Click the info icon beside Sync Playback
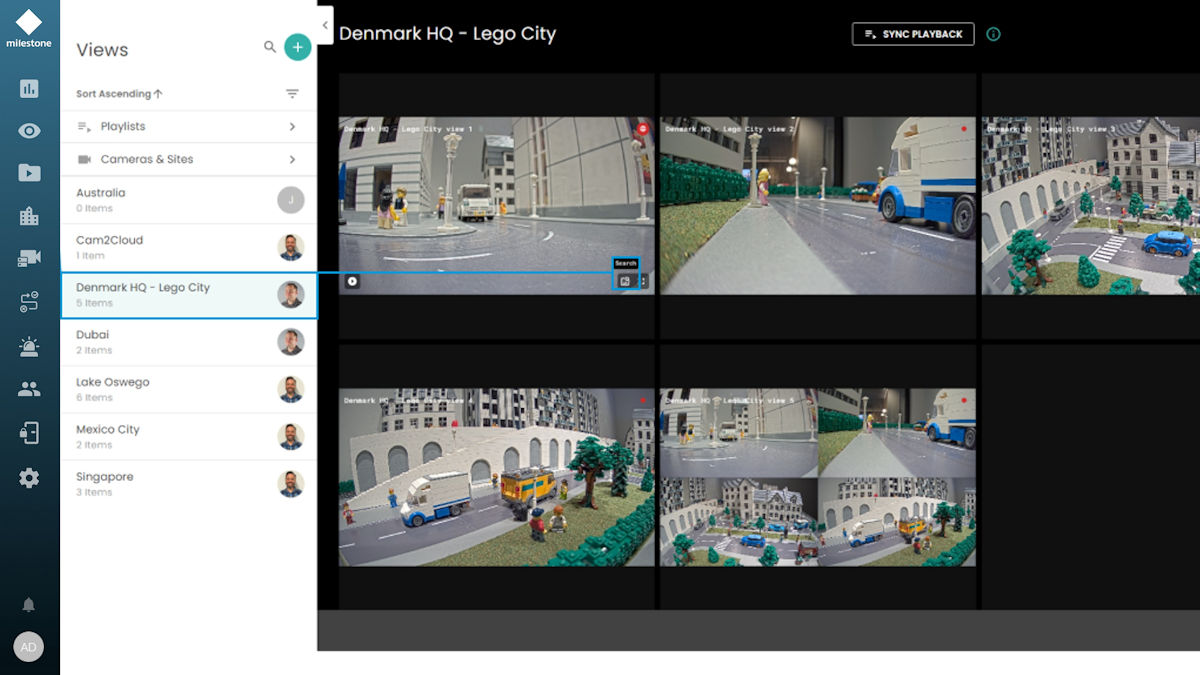Viewport: 1200px width, 675px height. (993, 34)
